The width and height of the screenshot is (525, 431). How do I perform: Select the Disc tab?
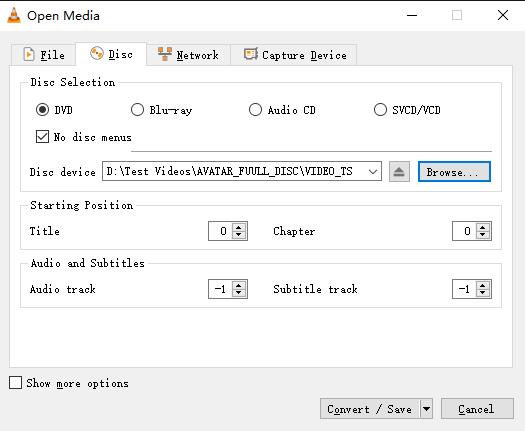(x=111, y=54)
